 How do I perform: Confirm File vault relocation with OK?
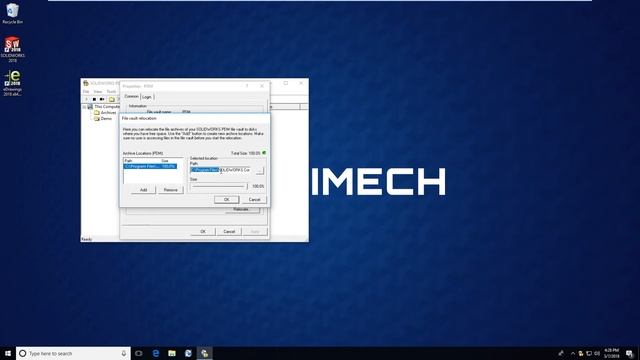pos(227,200)
